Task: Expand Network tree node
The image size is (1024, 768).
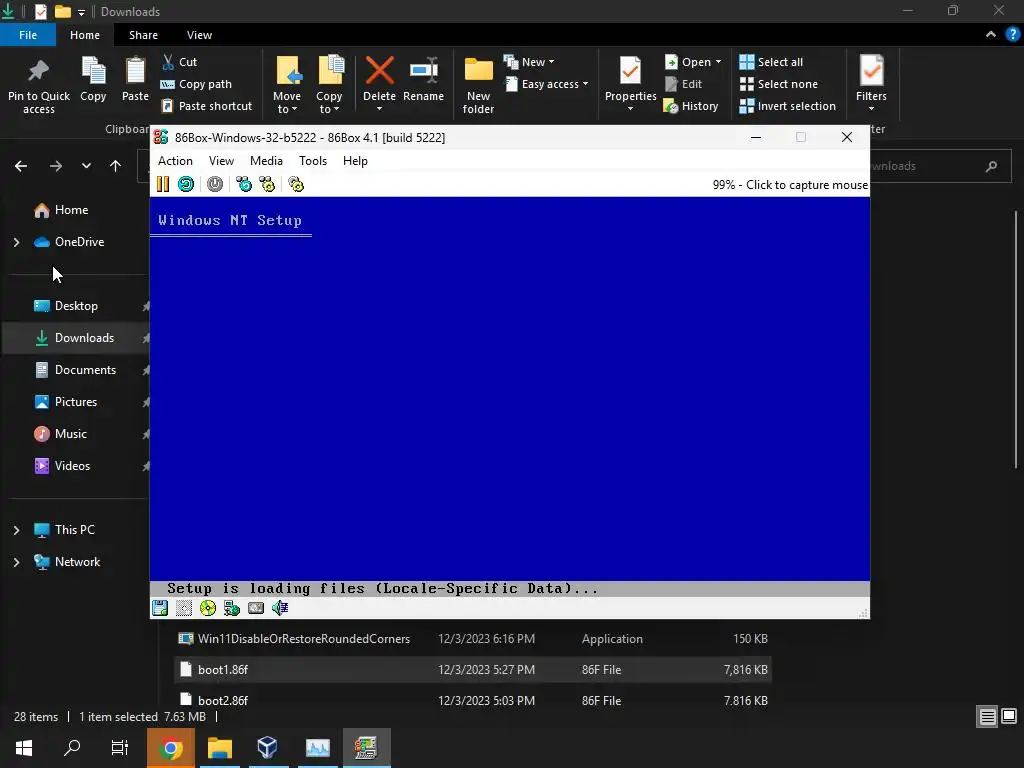Action: click(x=16, y=562)
